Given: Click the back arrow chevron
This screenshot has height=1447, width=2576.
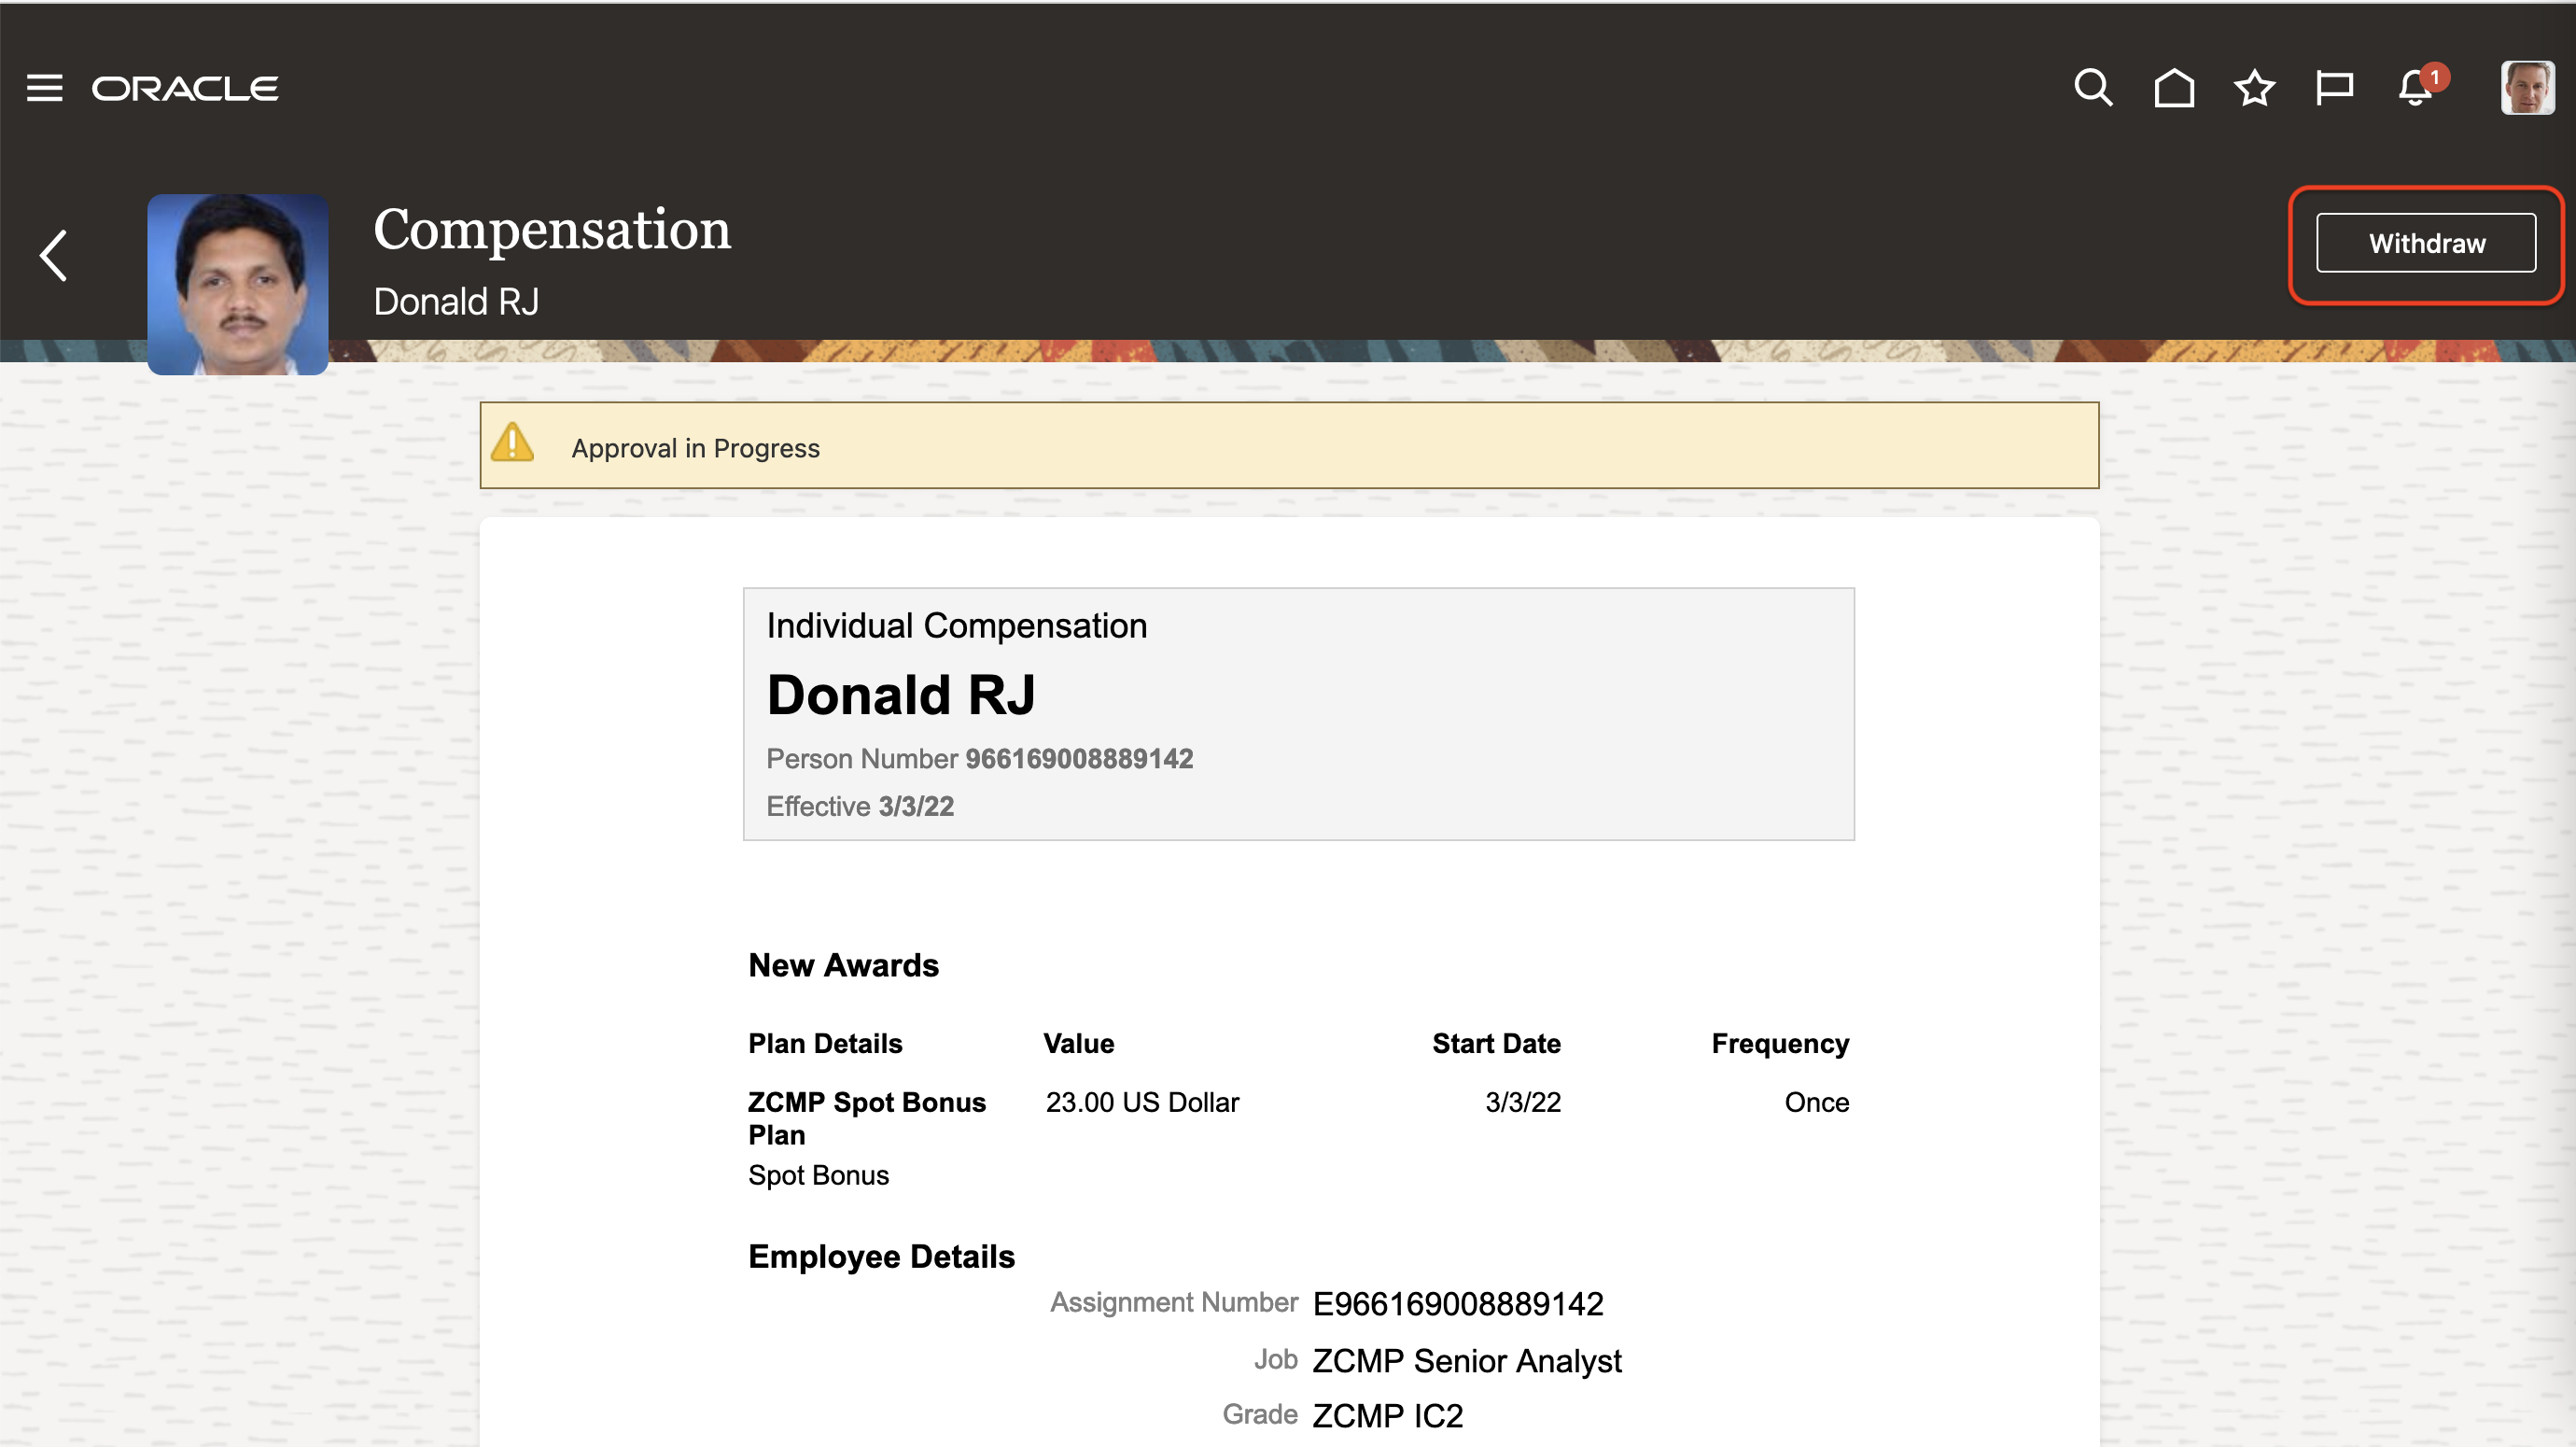Looking at the screenshot, I should 54,255.
